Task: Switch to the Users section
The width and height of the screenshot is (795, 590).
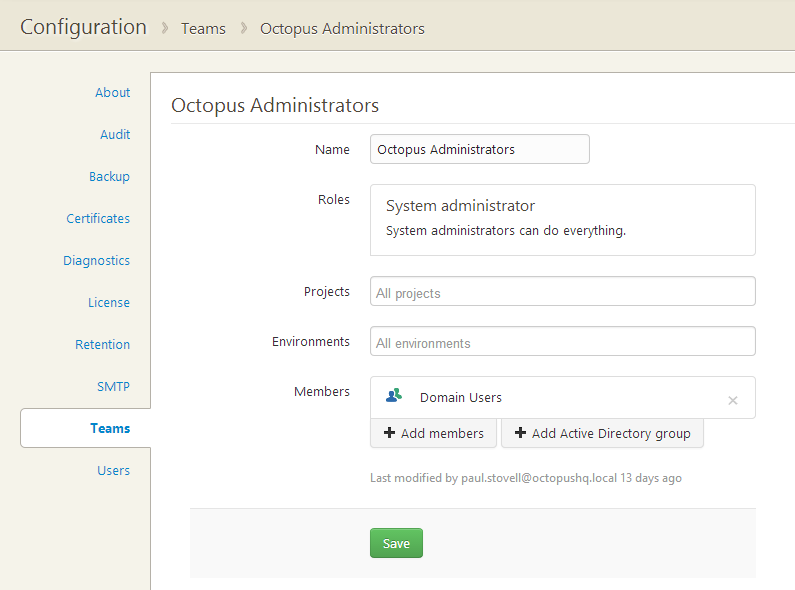Action: click(113, 470)
